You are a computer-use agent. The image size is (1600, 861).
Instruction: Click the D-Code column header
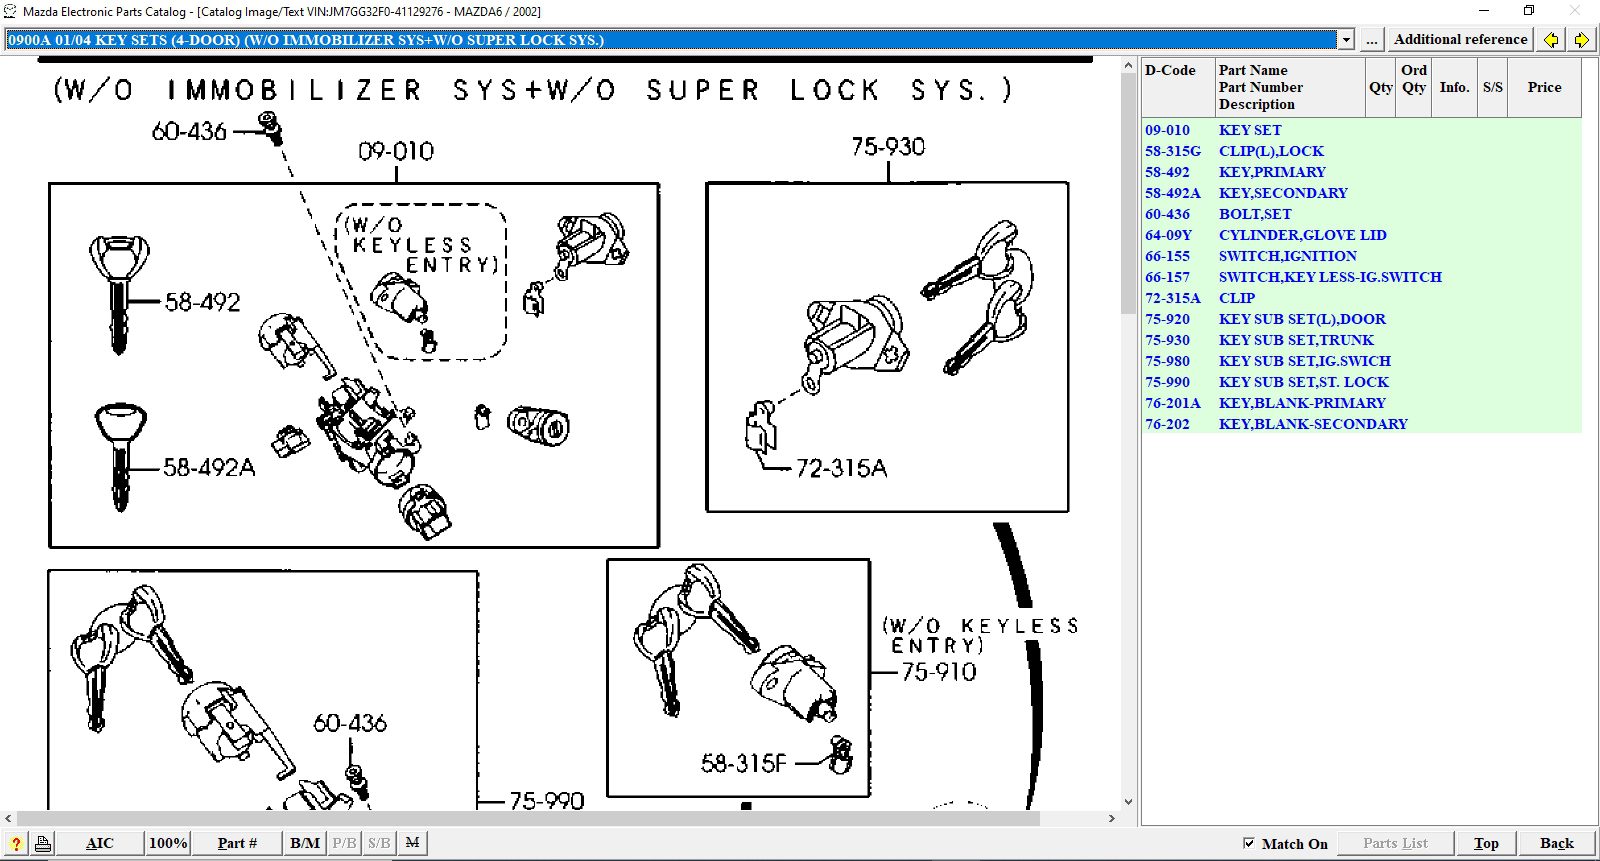pyautogui.click(x=1178, y=87)
